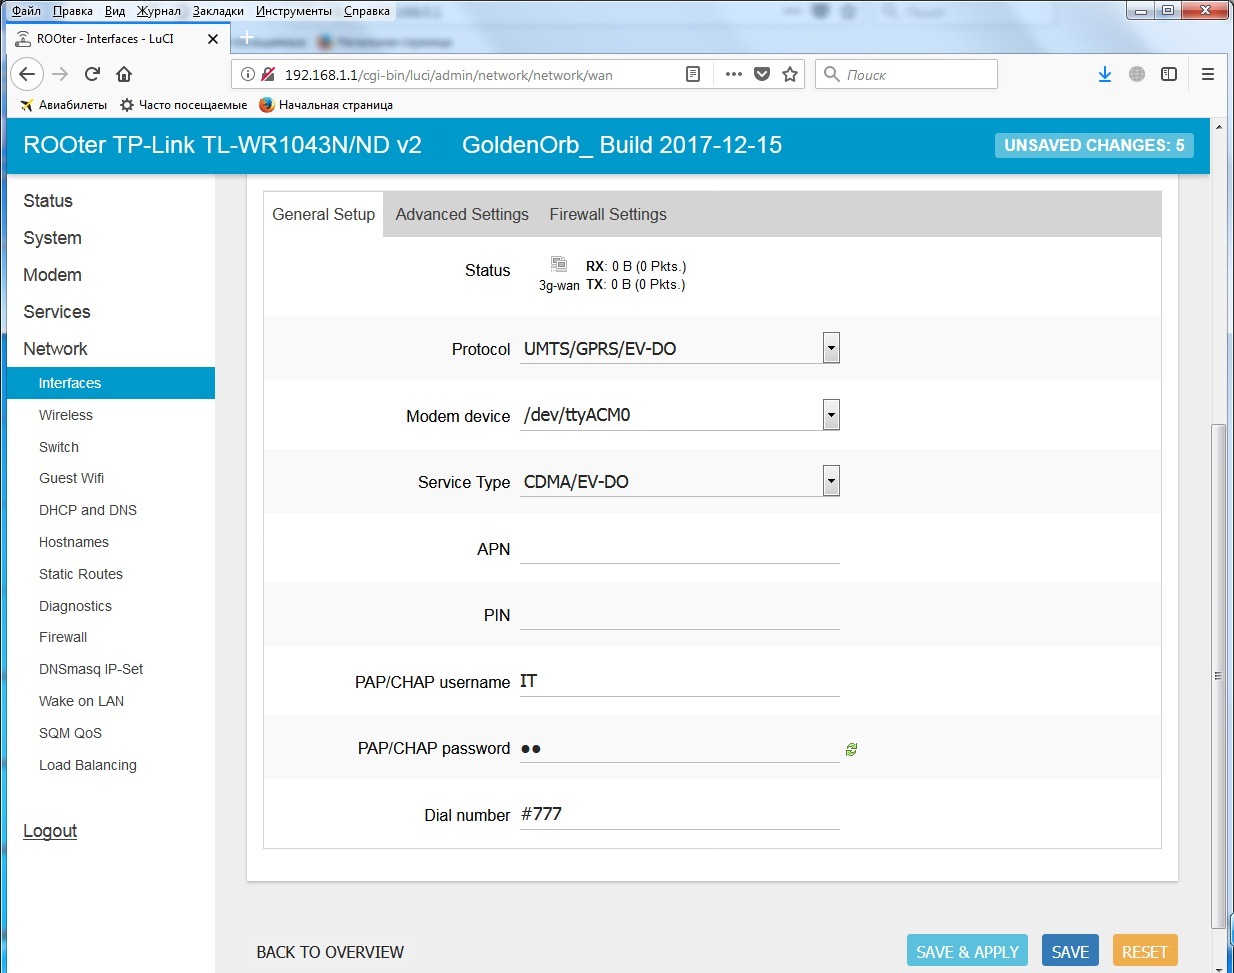Switch to Advanced Settings tab
Screen dimensions: 1234x973
pos(462,214)
